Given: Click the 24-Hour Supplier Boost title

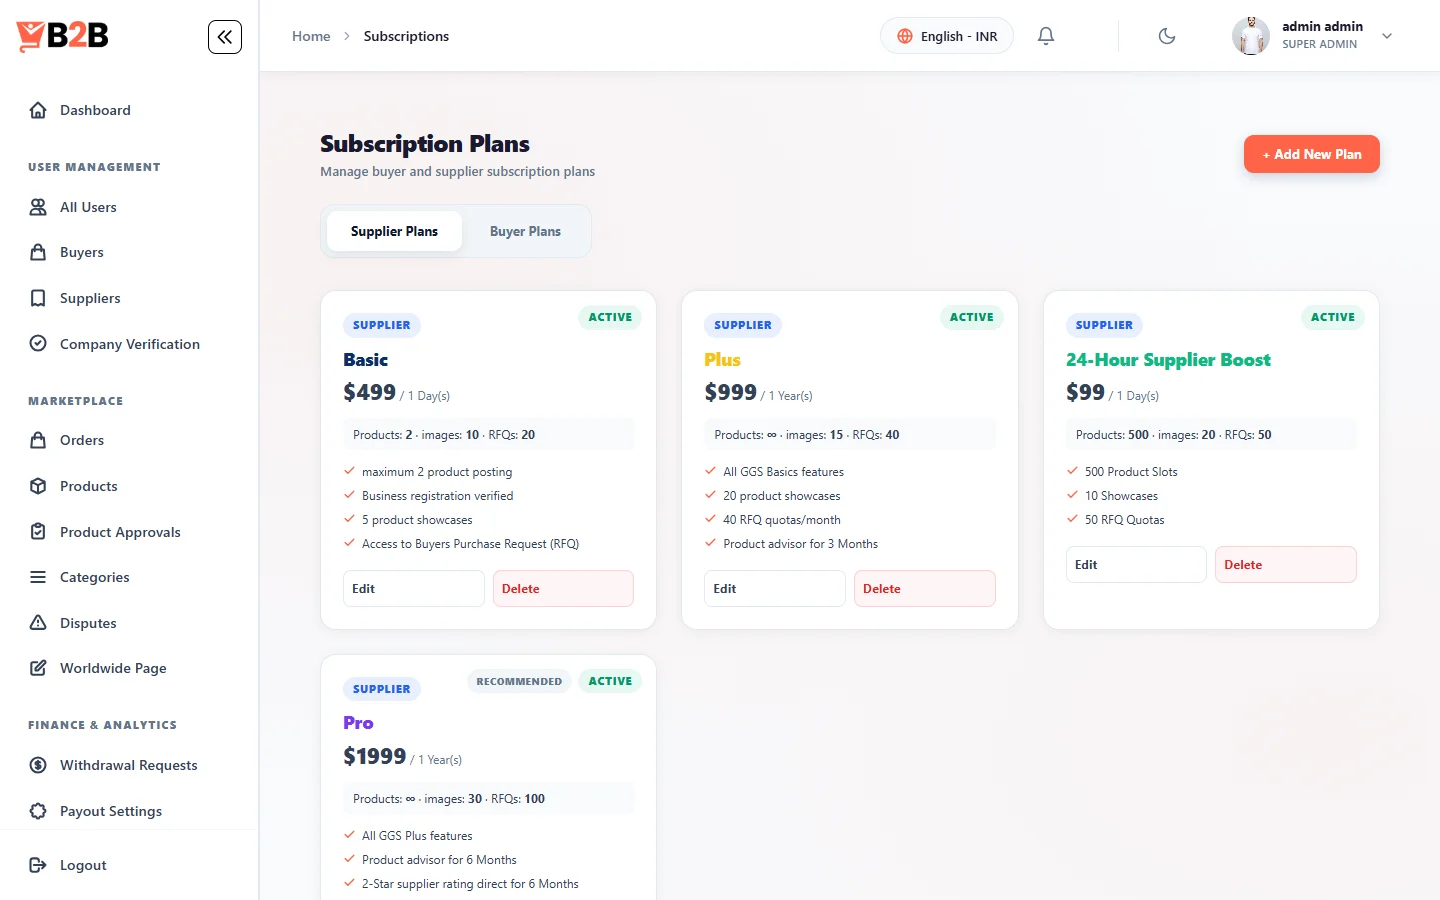Looking at the screenshot, I should tap(1168, 360).
